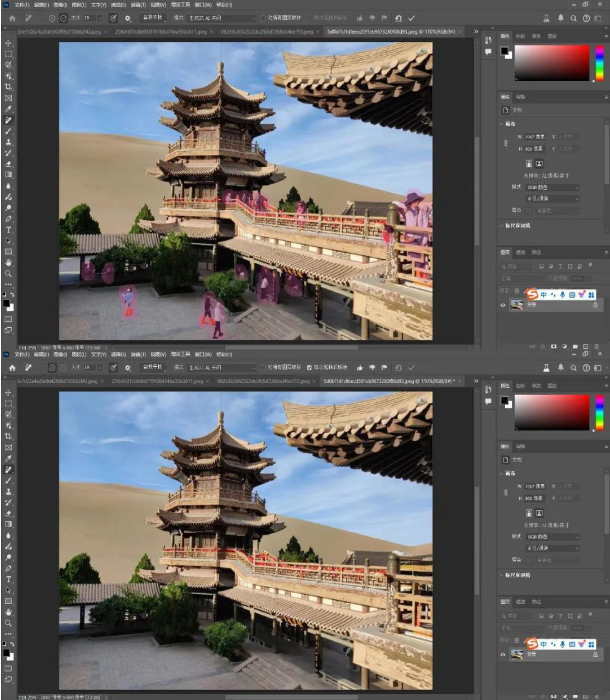The height and width of the screenshot is (700, 610).
Task: Click portrait orientation button in upper Properties panel
Action: pos(529,162)
